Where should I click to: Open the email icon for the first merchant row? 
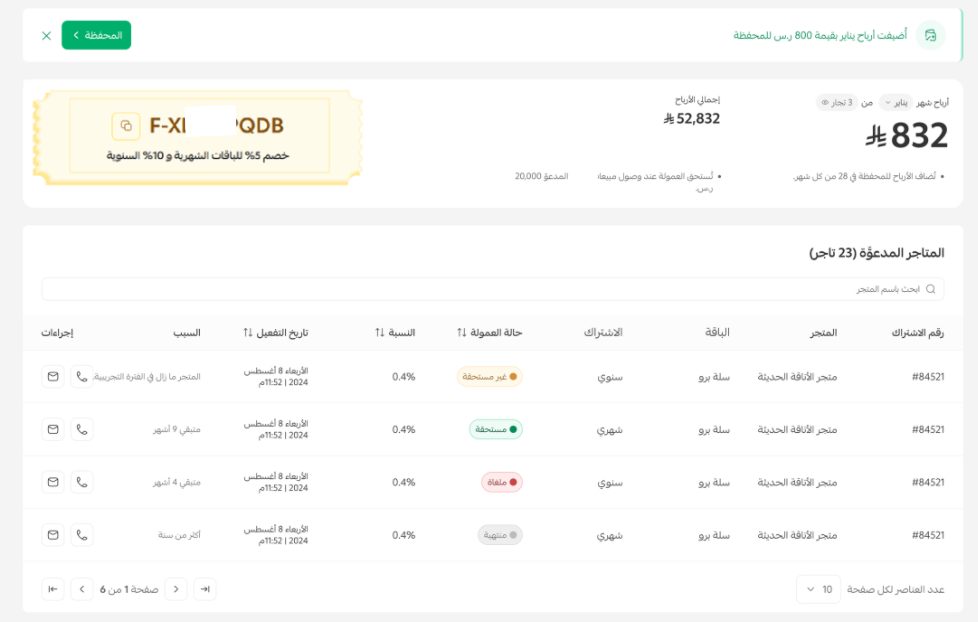52,376
